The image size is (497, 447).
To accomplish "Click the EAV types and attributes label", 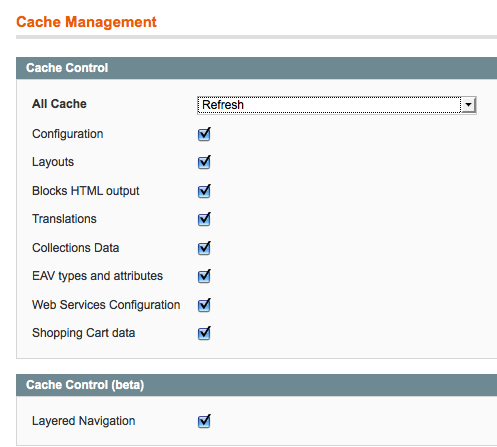I will 97,276.
